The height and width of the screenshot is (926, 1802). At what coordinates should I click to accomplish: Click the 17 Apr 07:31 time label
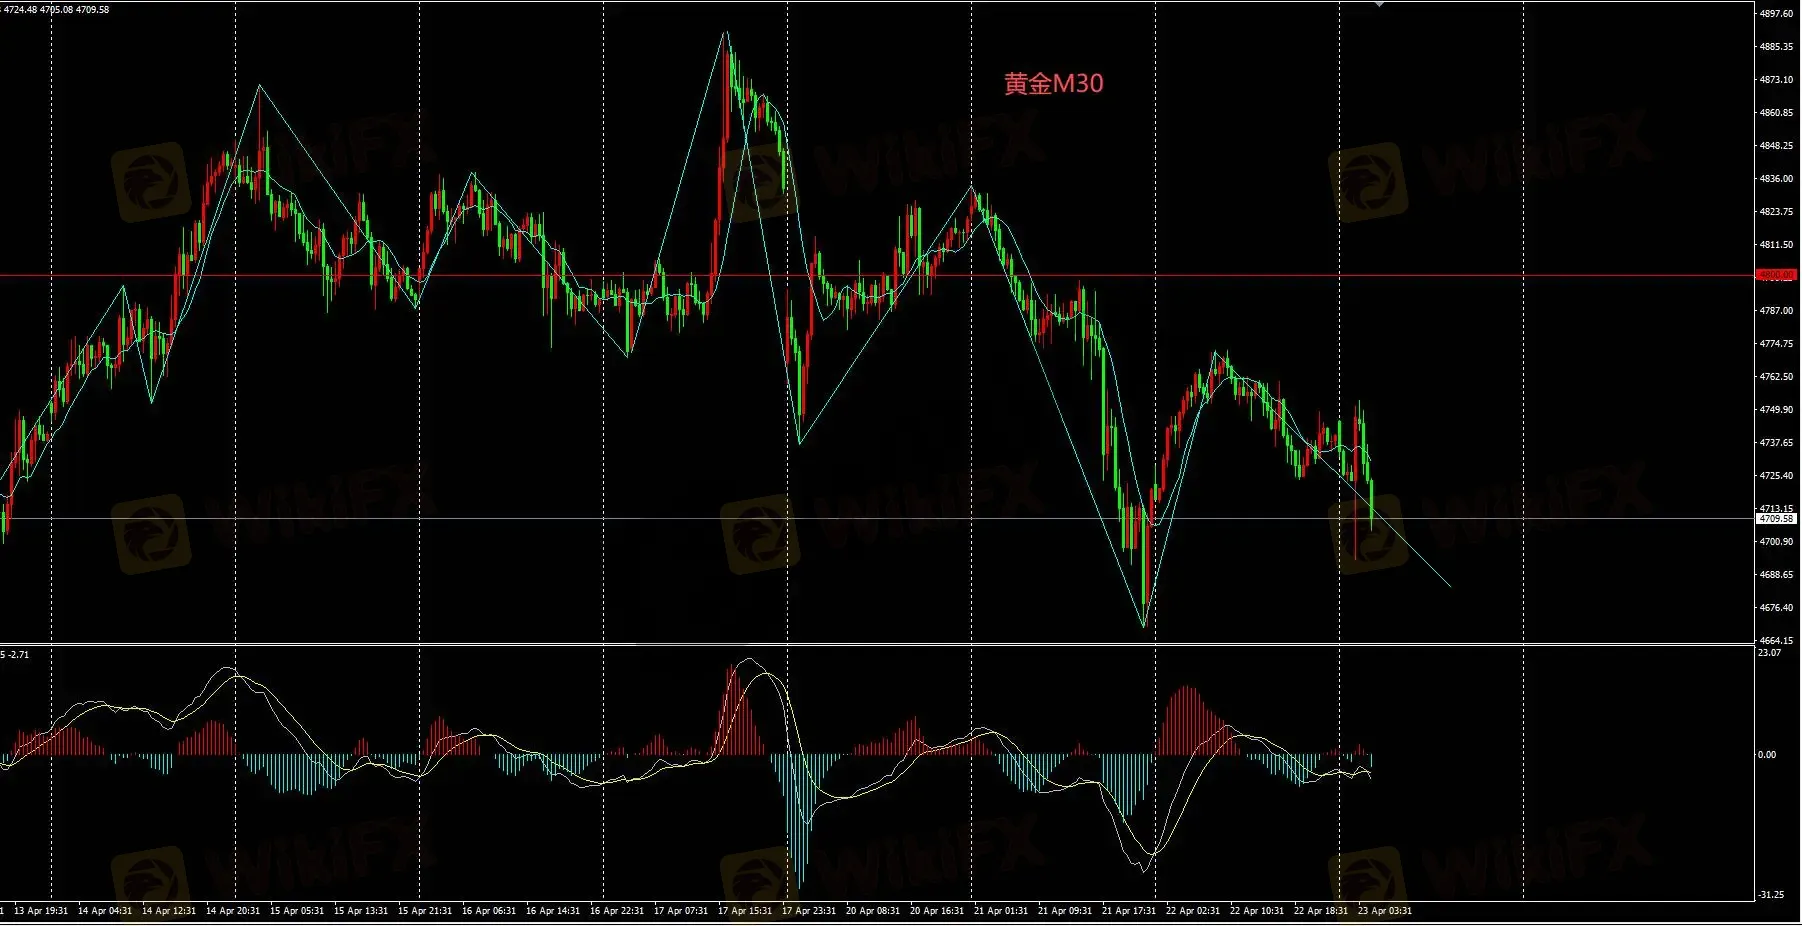coord(681,911)
